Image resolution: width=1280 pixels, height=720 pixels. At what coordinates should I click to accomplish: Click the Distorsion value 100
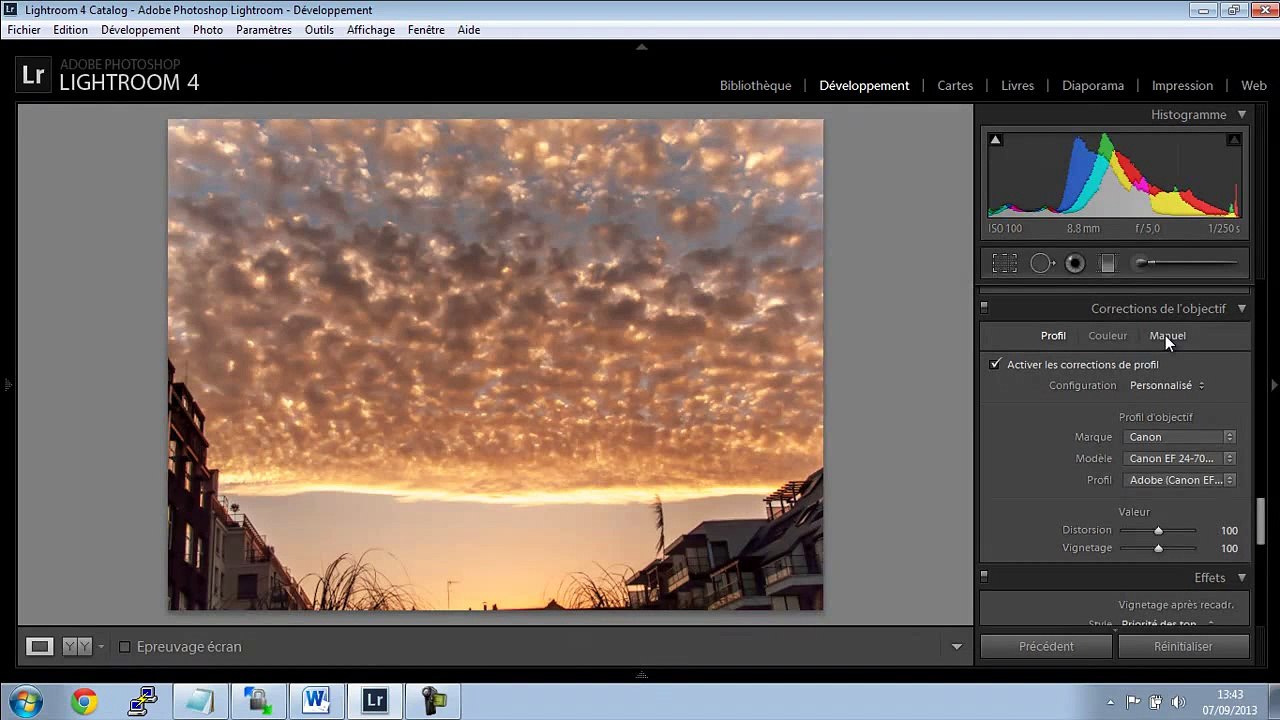[1229, 530]
